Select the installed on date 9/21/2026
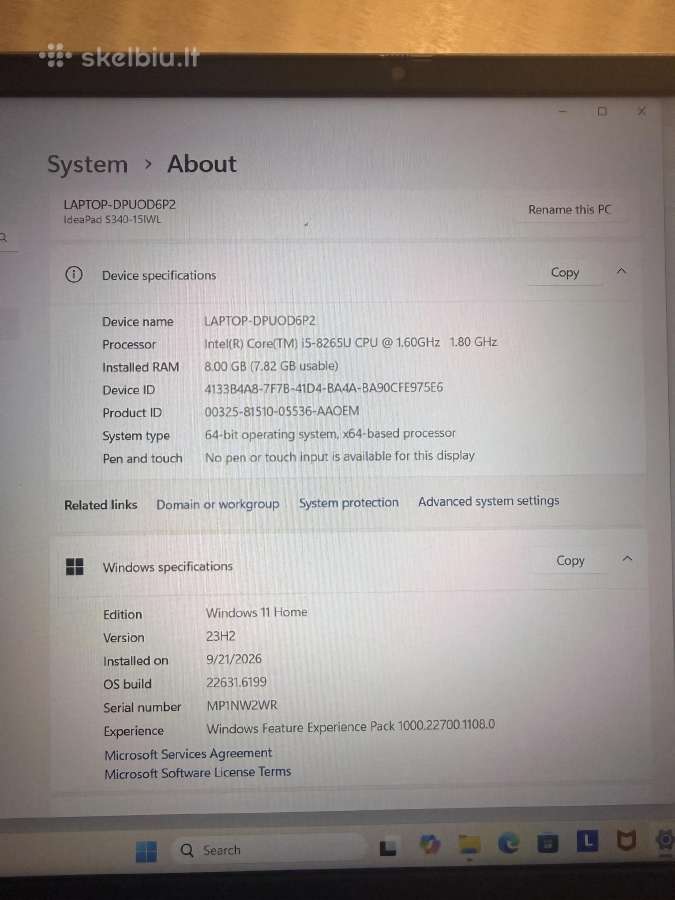Image resolution: width=675 pixels, height=900 pixels. tap(234, 659)
